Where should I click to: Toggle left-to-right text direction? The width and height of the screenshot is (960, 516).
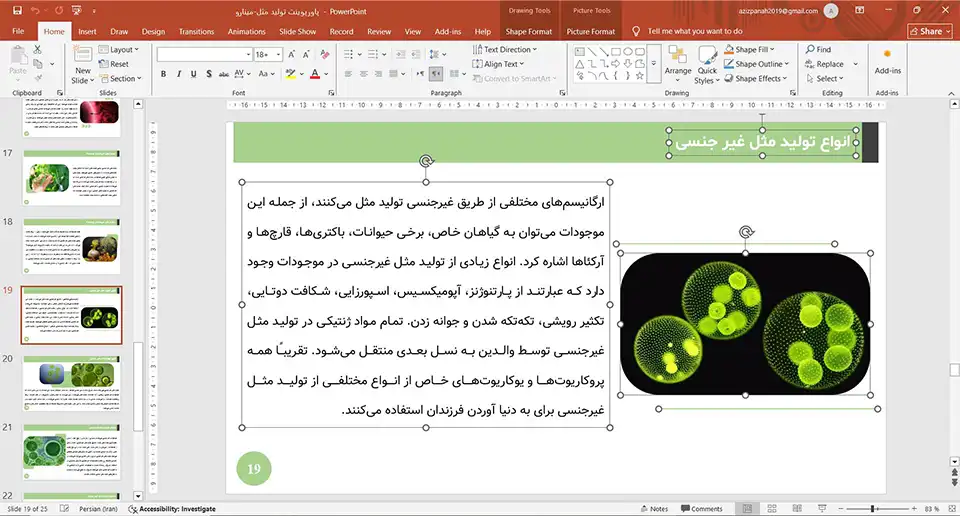[421, 73]
